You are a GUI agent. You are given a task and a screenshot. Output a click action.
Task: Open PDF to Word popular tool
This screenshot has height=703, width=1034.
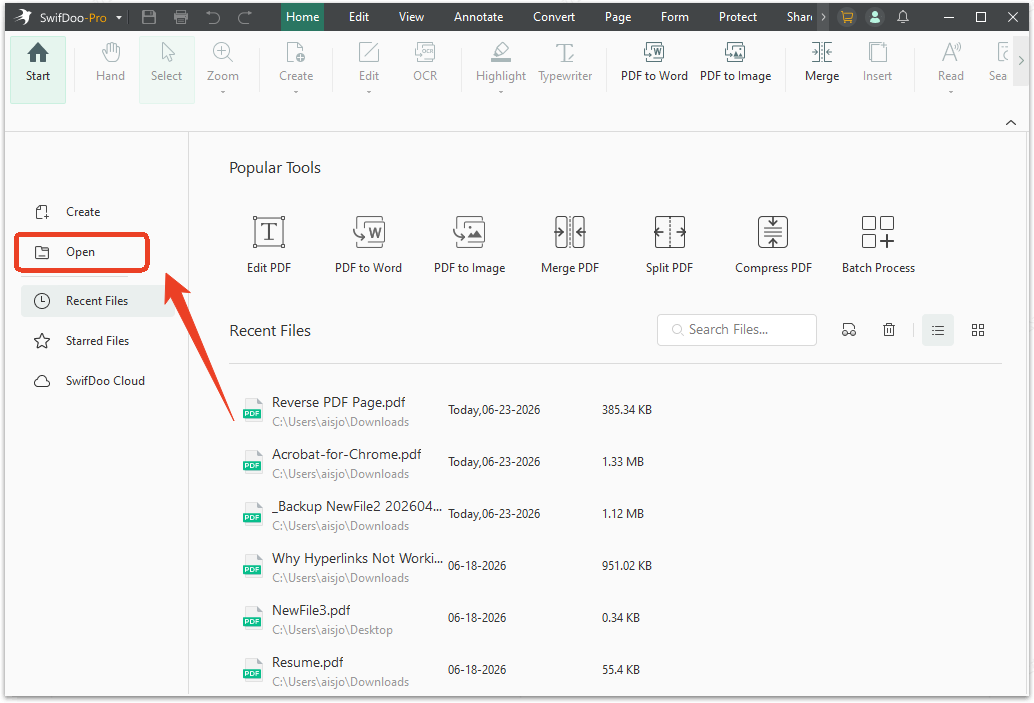(368, 244)
